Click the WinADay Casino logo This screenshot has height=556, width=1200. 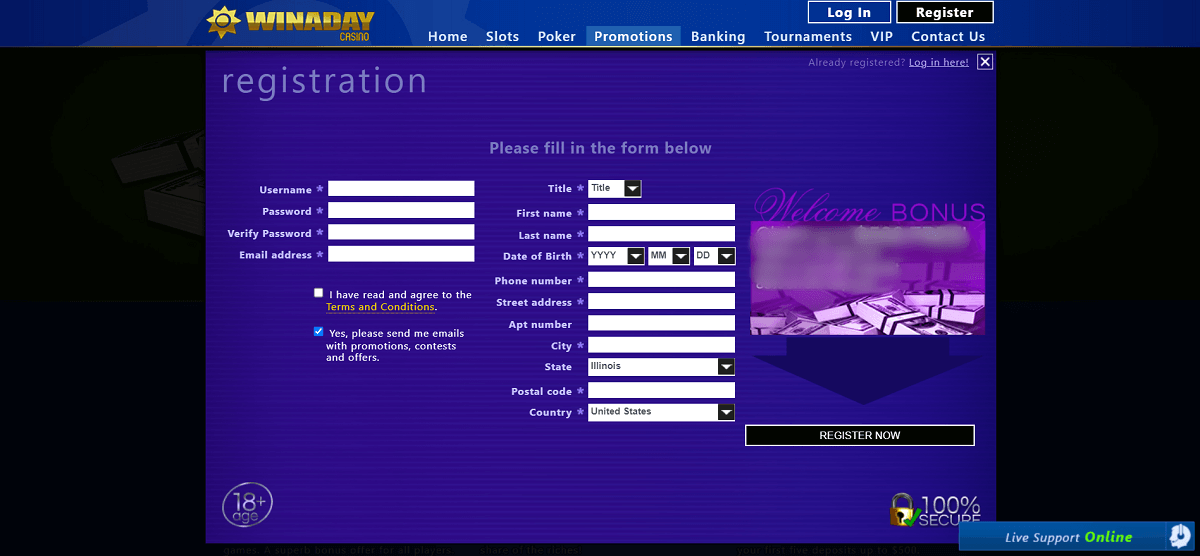(290, 23)
